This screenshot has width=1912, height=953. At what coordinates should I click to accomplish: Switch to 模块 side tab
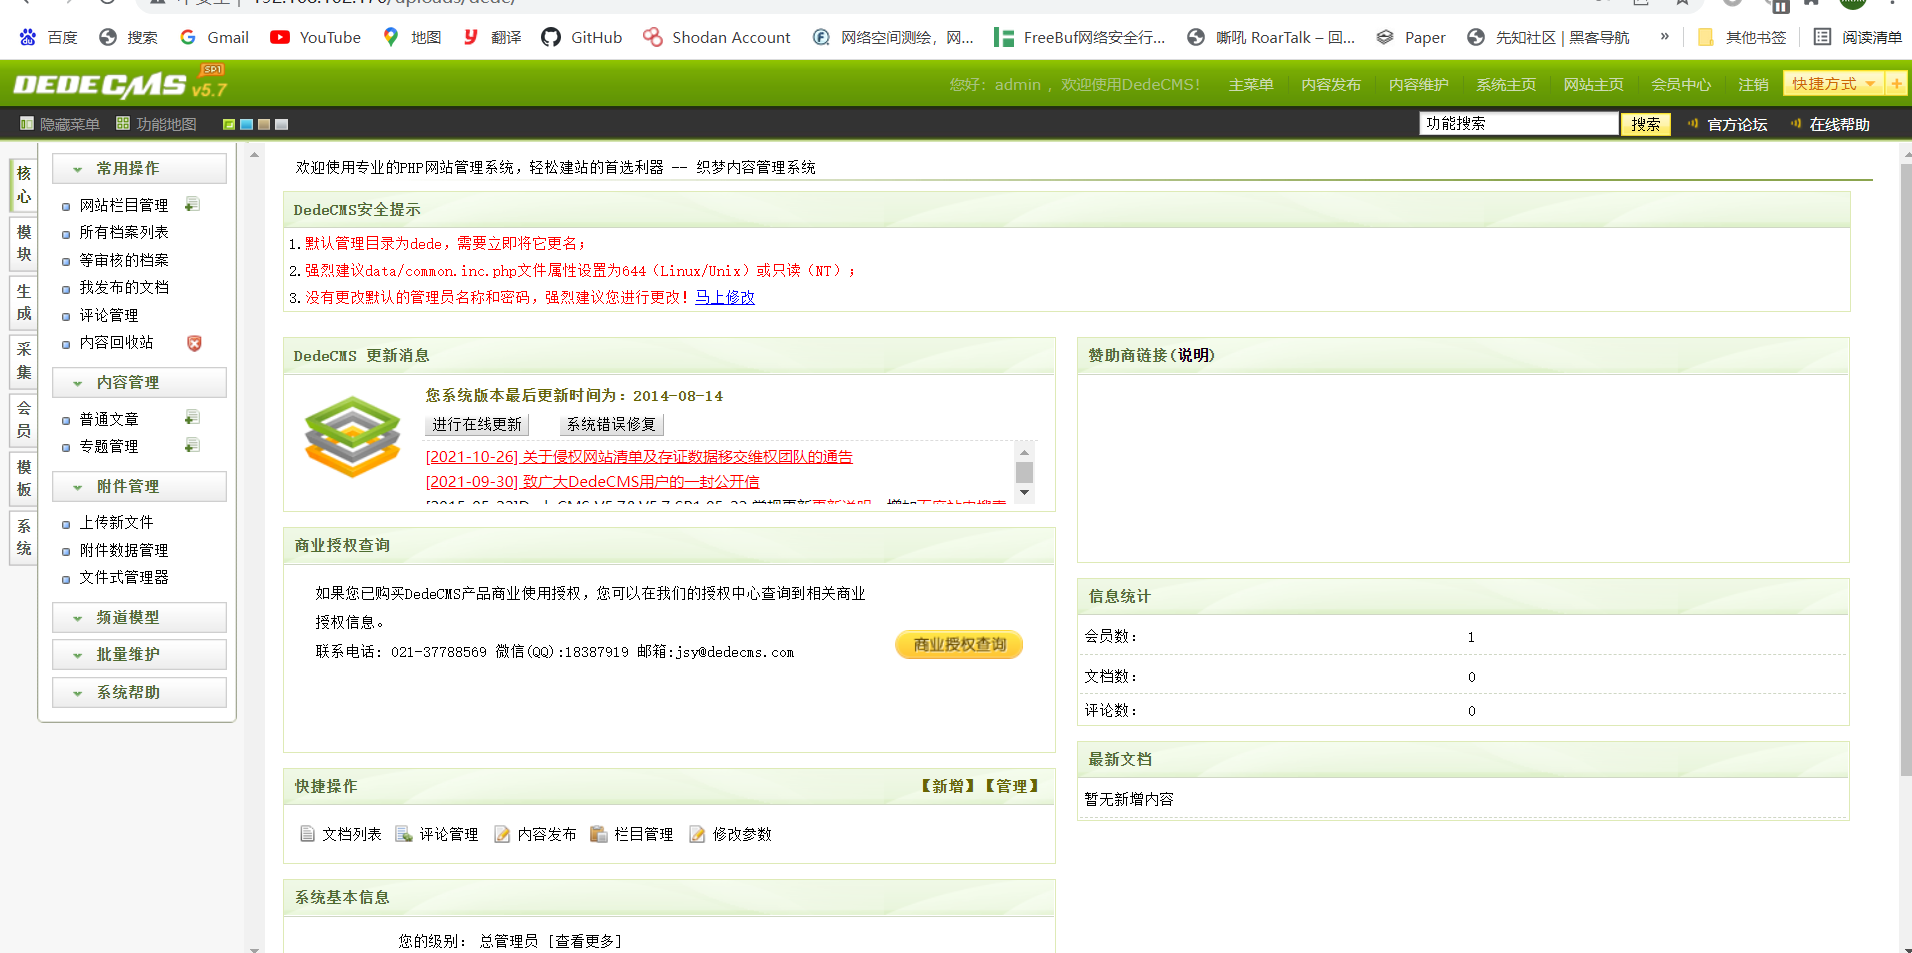tap(24, 243)
